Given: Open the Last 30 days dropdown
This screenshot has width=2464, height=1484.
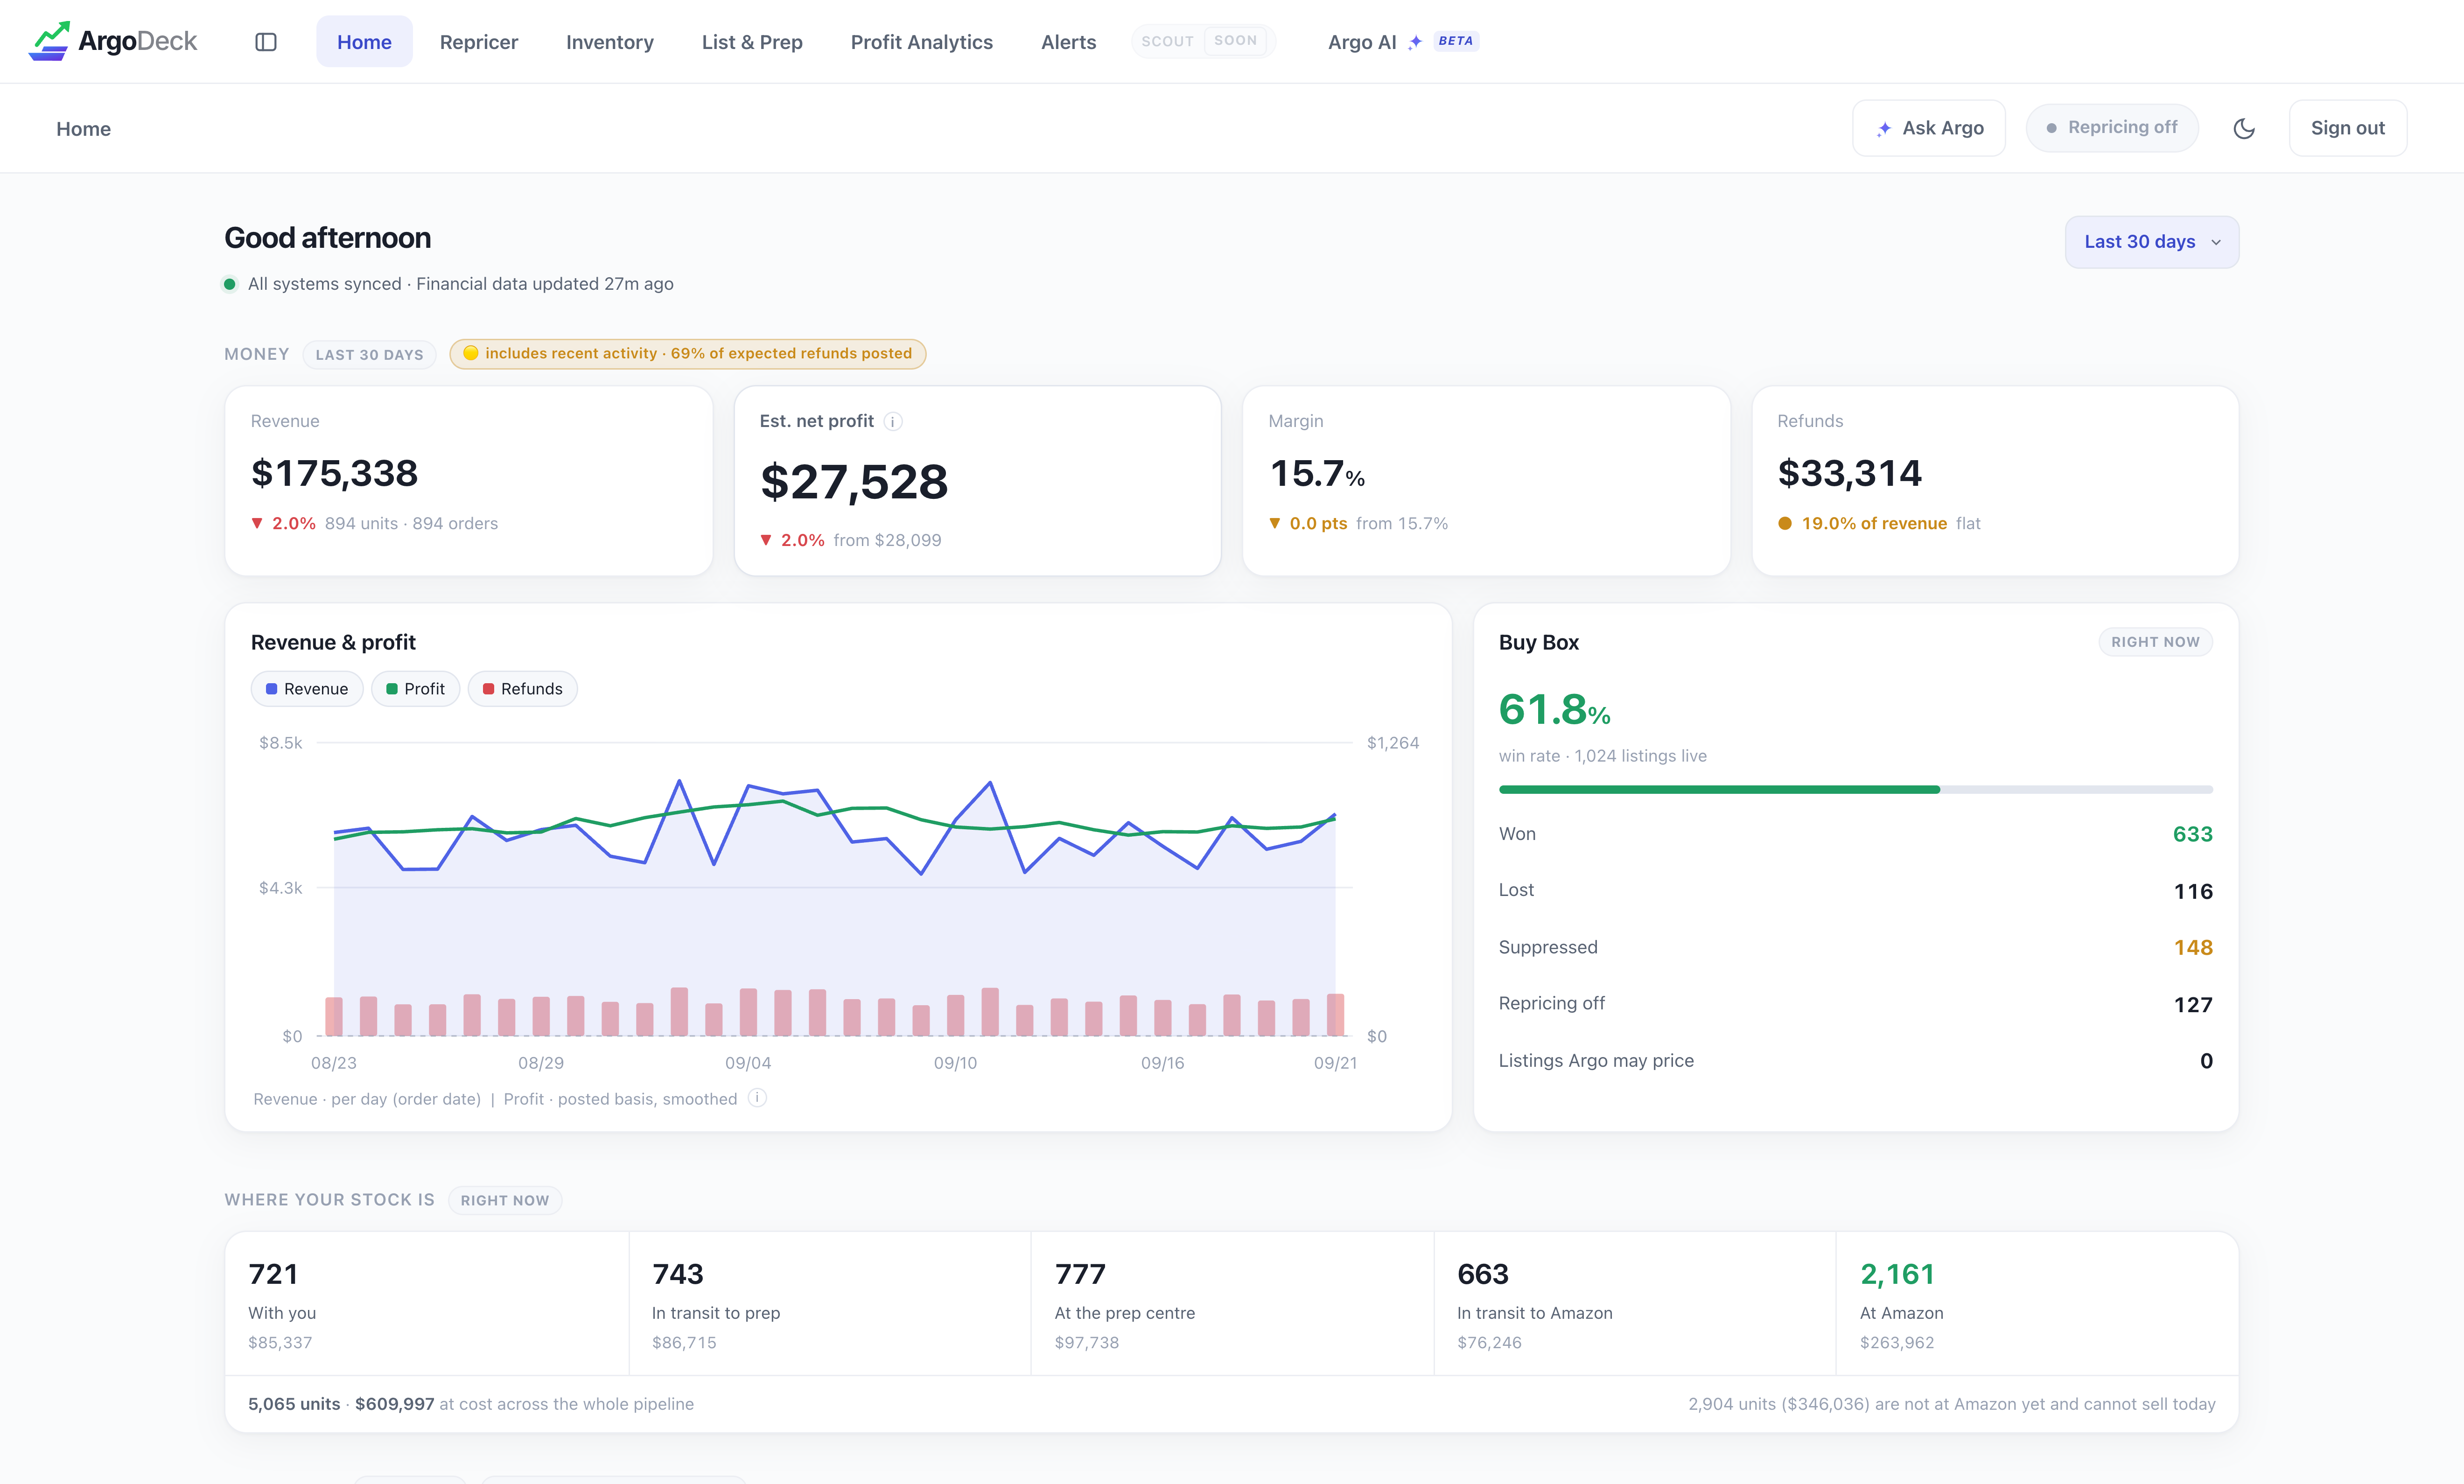Looking at the screenshot, I should (2152, 242).
